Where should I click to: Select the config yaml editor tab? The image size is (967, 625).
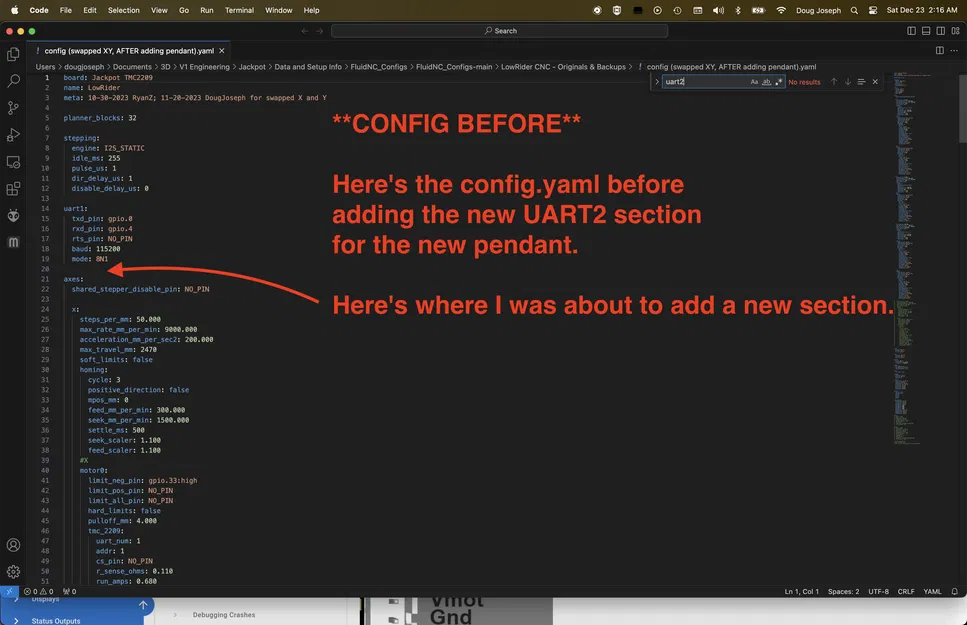tap(129, 51)
